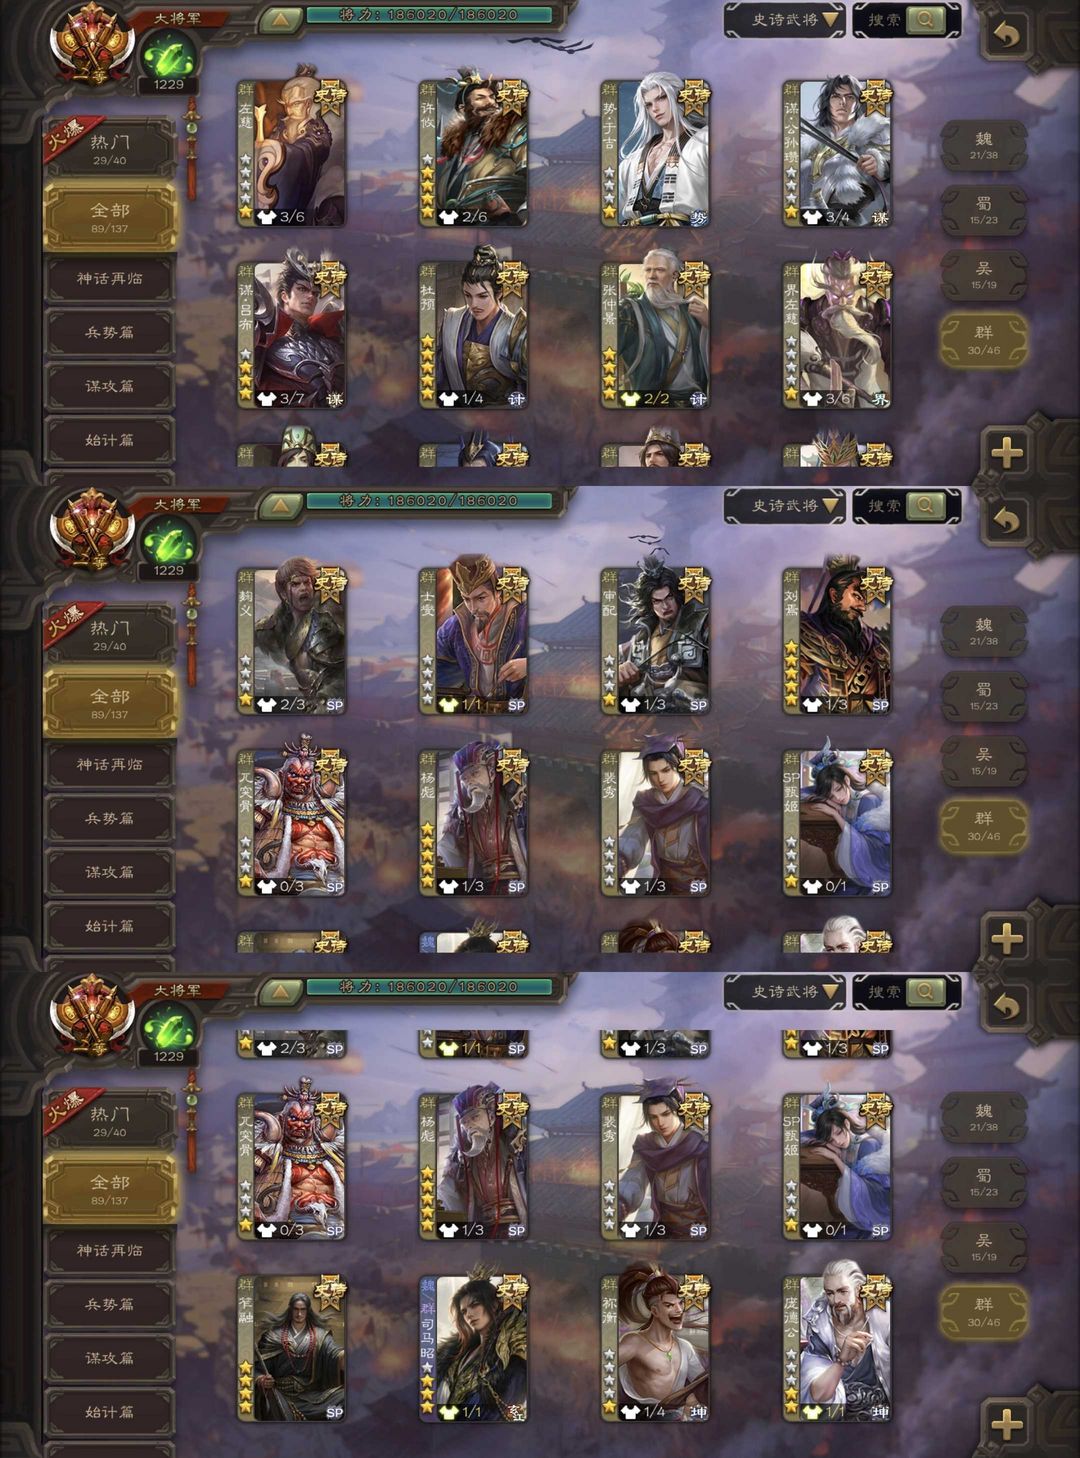Switch to 神话再临 tab in the top screenshot

coord(109,279)
